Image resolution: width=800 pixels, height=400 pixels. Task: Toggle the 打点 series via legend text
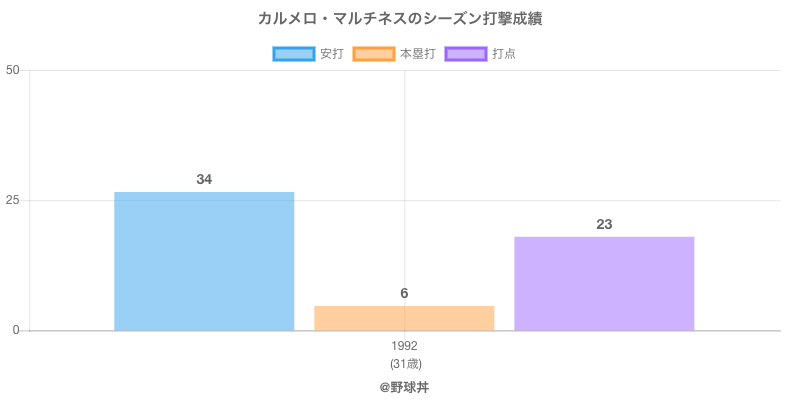click(504, 54)
